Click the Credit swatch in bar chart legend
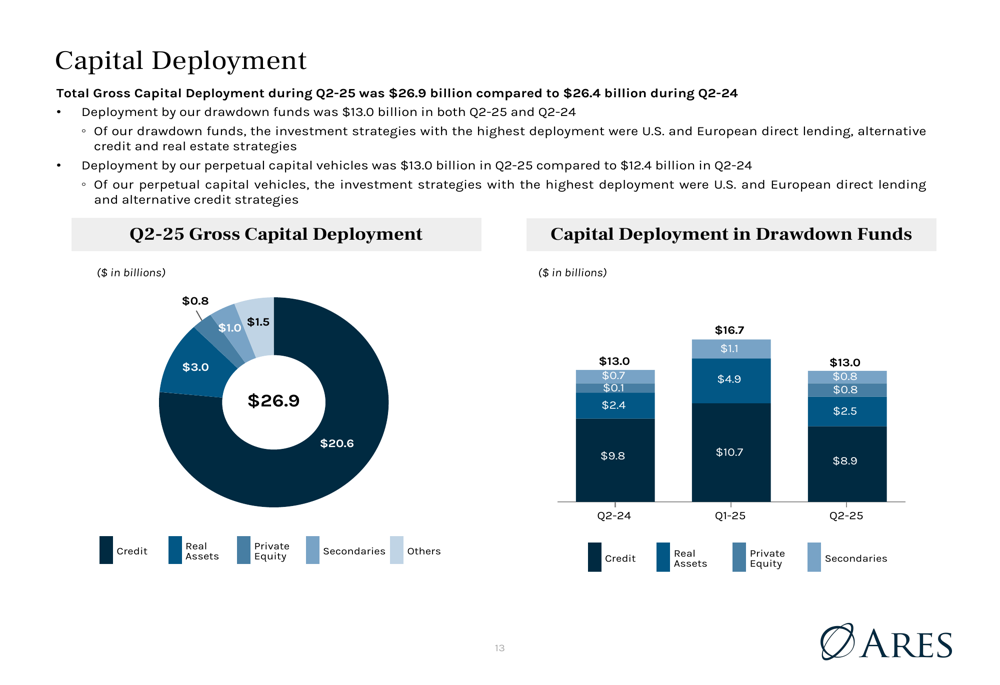Viewport: 1000px width, 685px height. [x=594, y=557]
